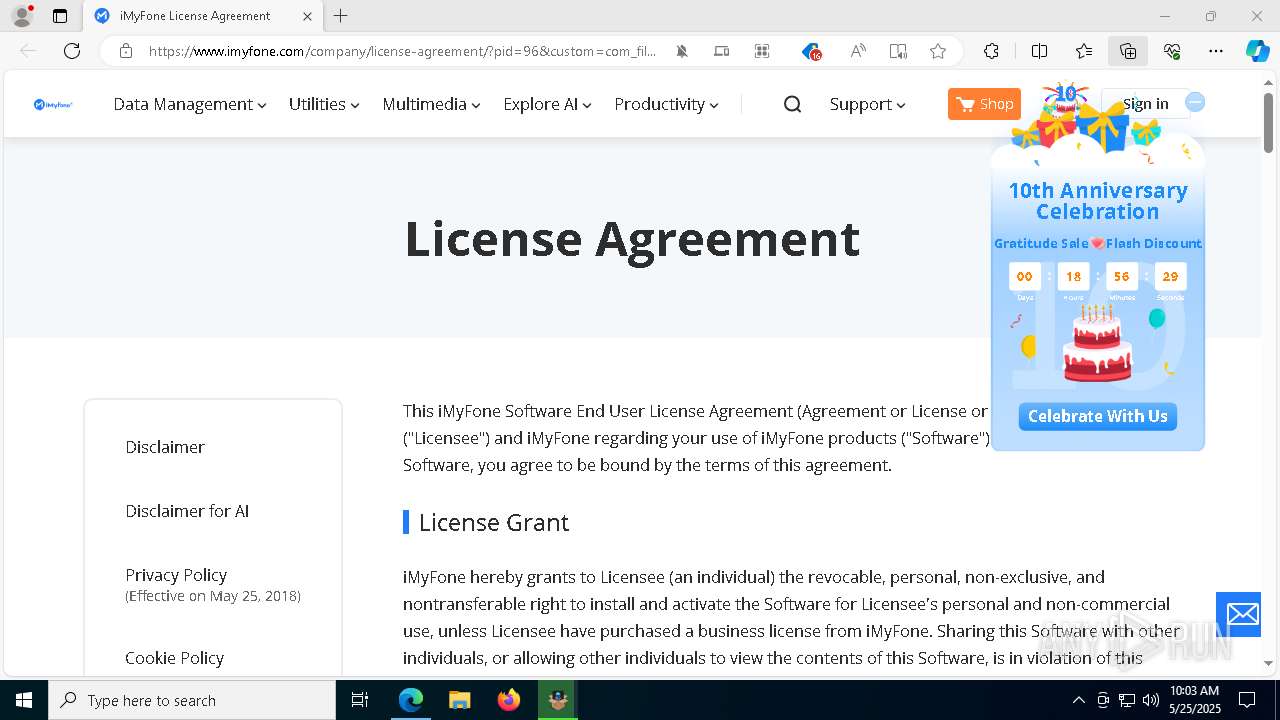Open the app available/cast device icon

722,51
